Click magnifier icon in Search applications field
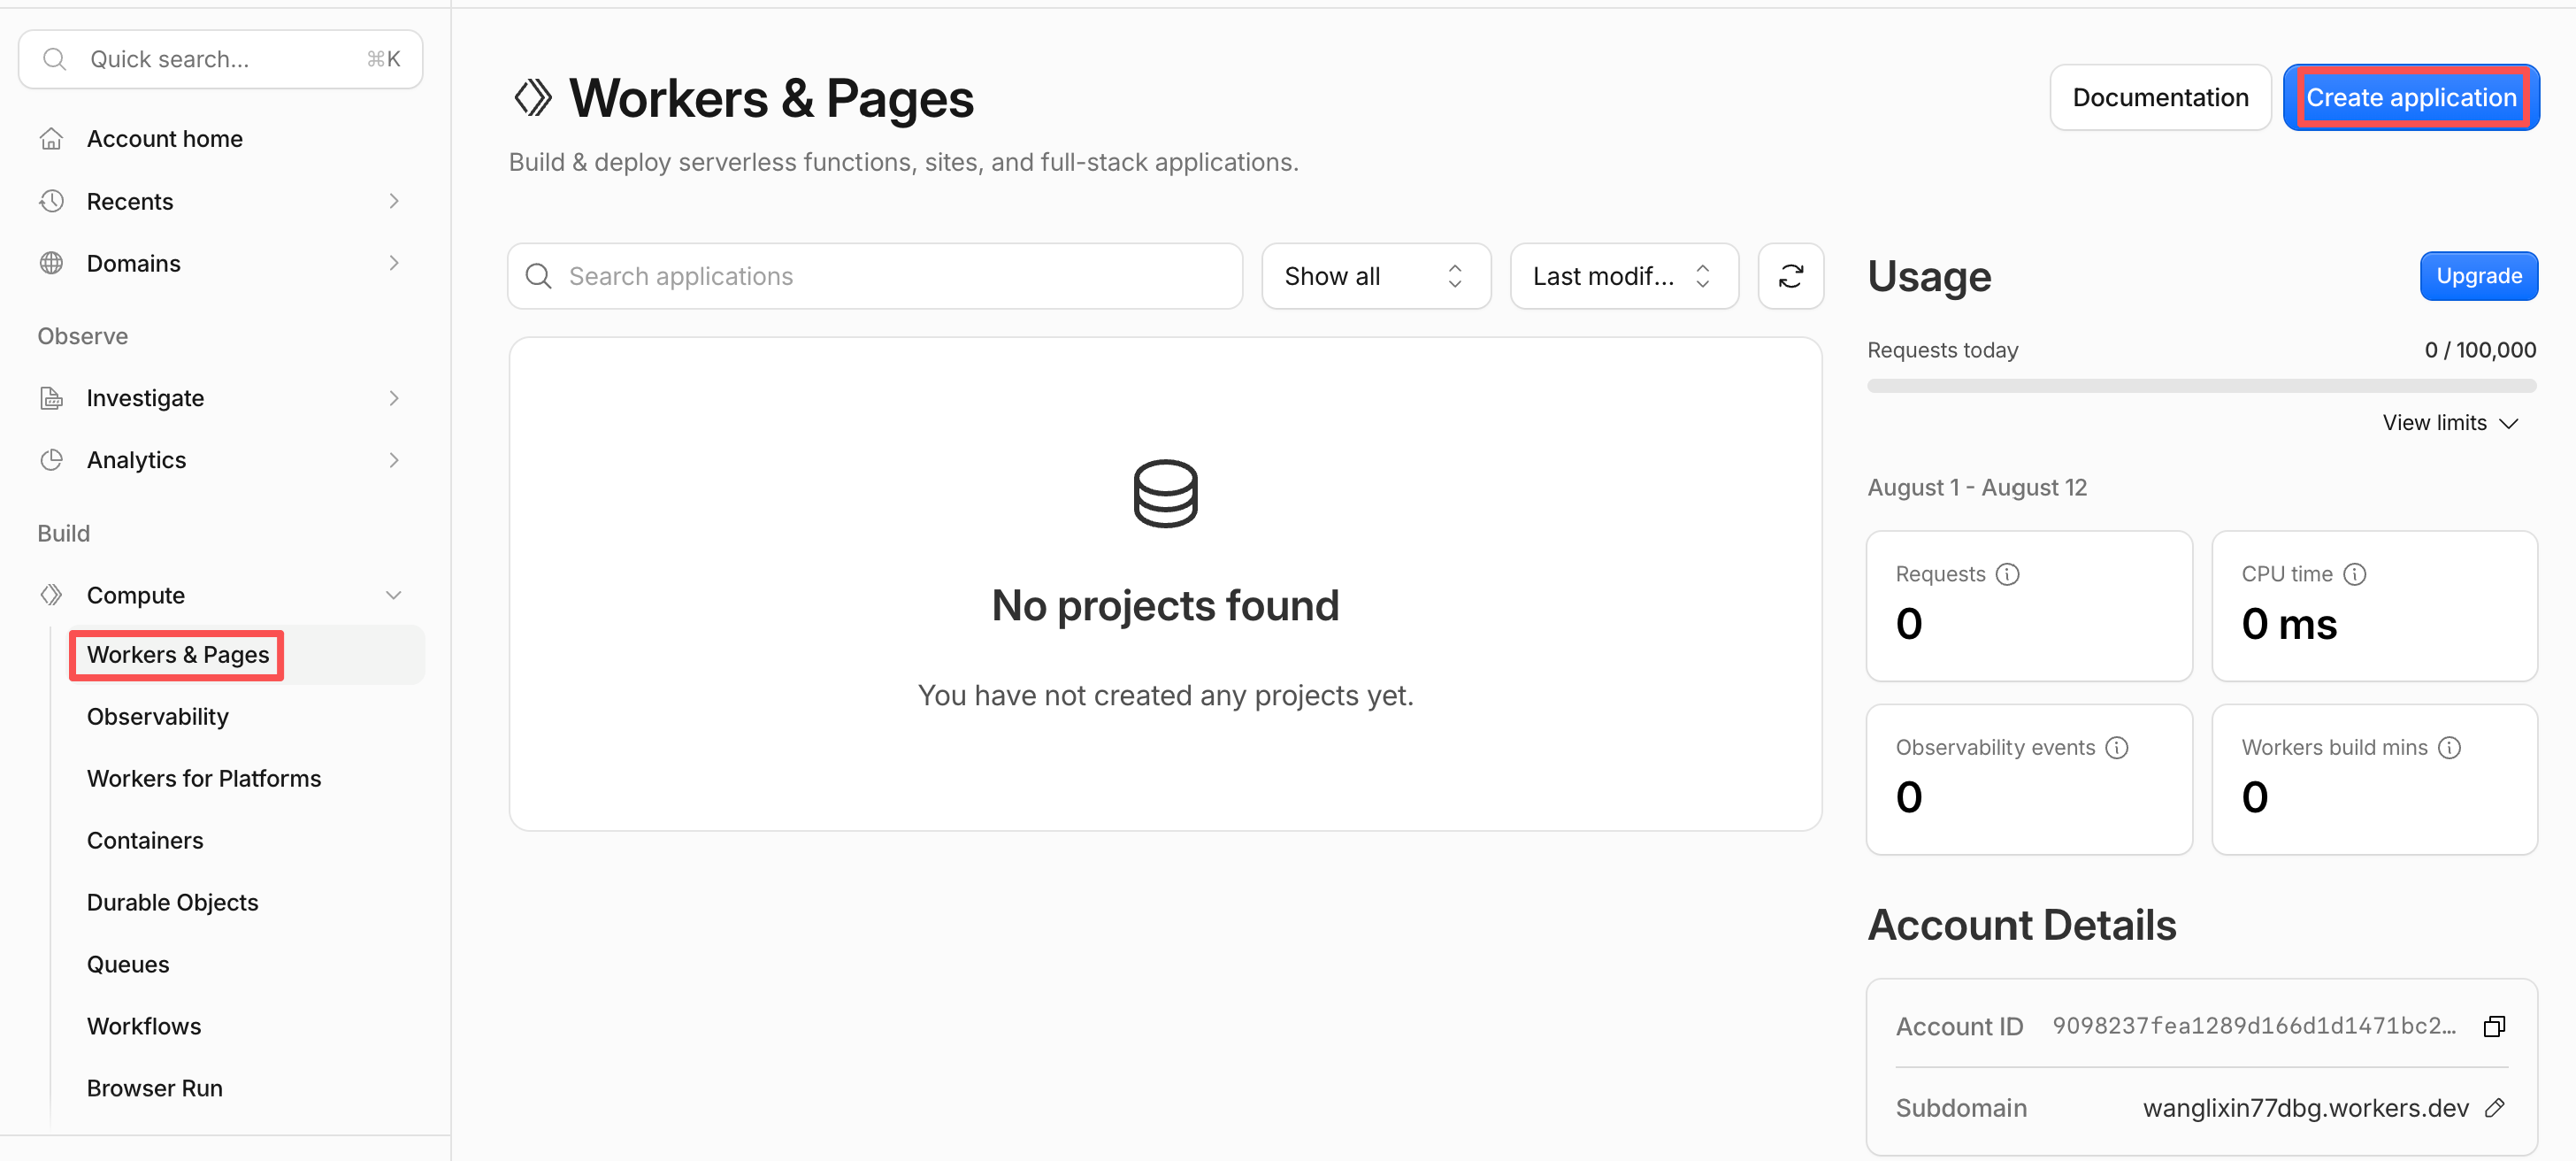 pos(538,276)
